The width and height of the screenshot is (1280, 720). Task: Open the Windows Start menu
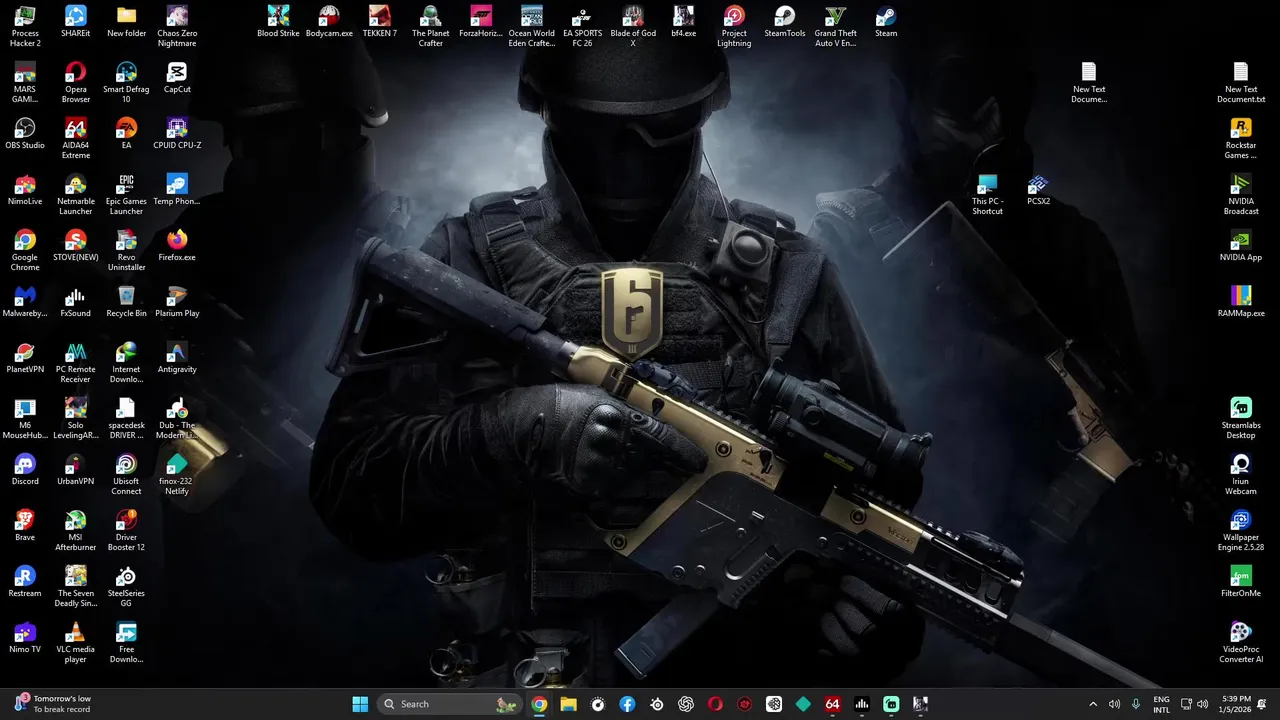[360, 704]
